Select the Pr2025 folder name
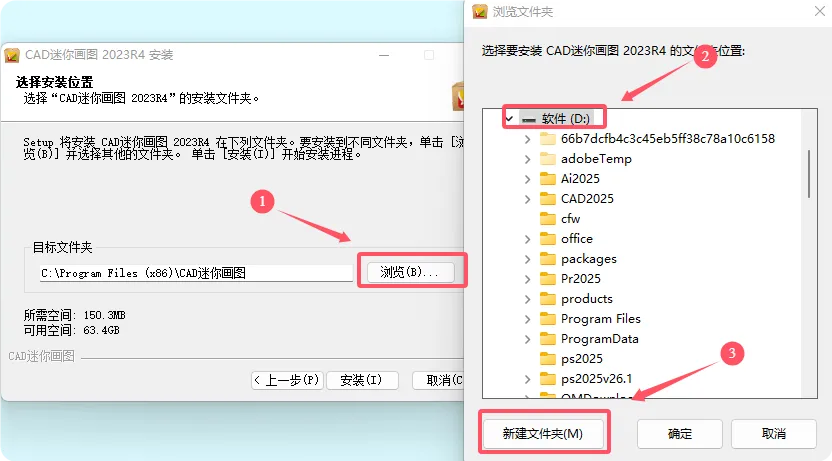 580,279
